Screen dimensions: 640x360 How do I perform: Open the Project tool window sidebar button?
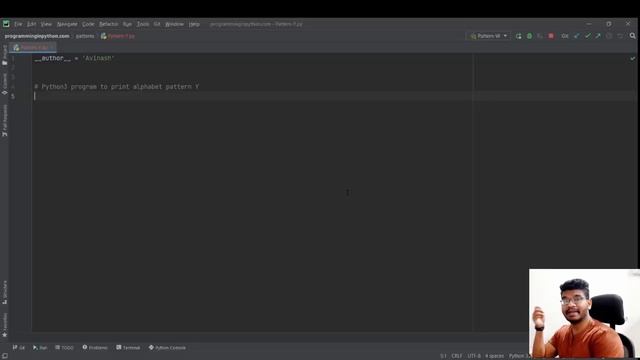click(x=5, y=55)
